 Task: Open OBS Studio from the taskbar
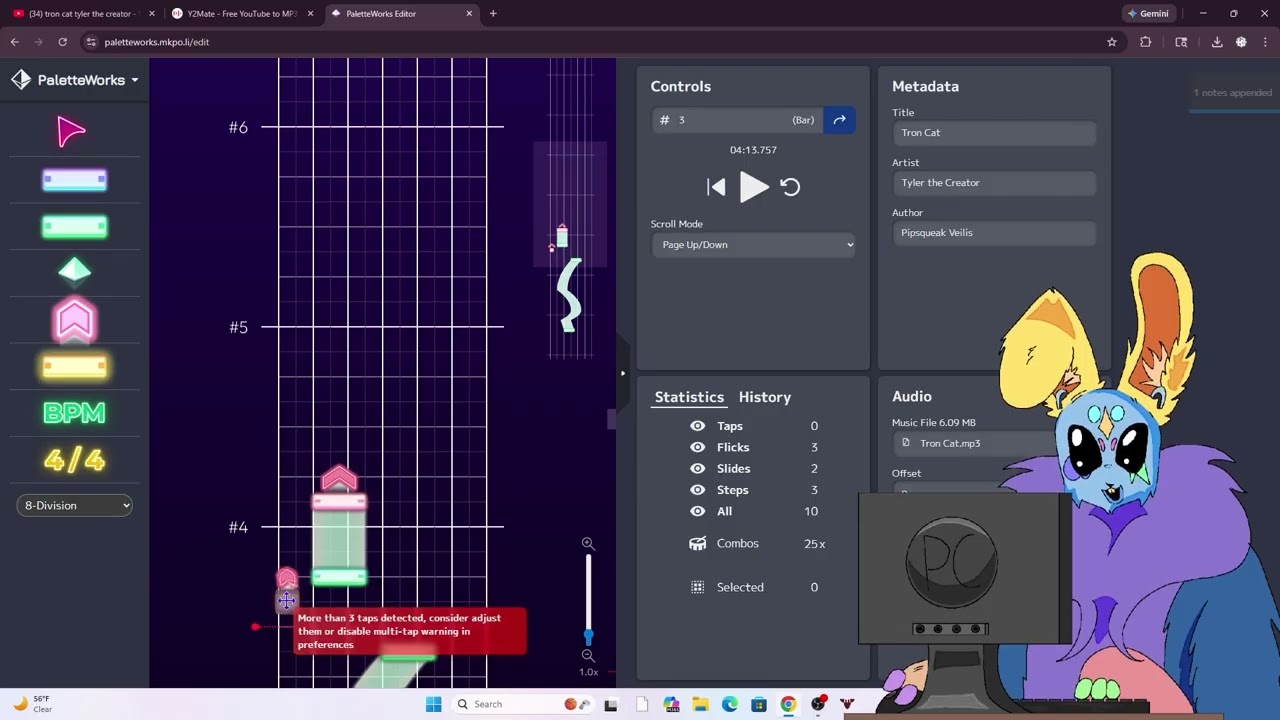[x=818, y=704]
